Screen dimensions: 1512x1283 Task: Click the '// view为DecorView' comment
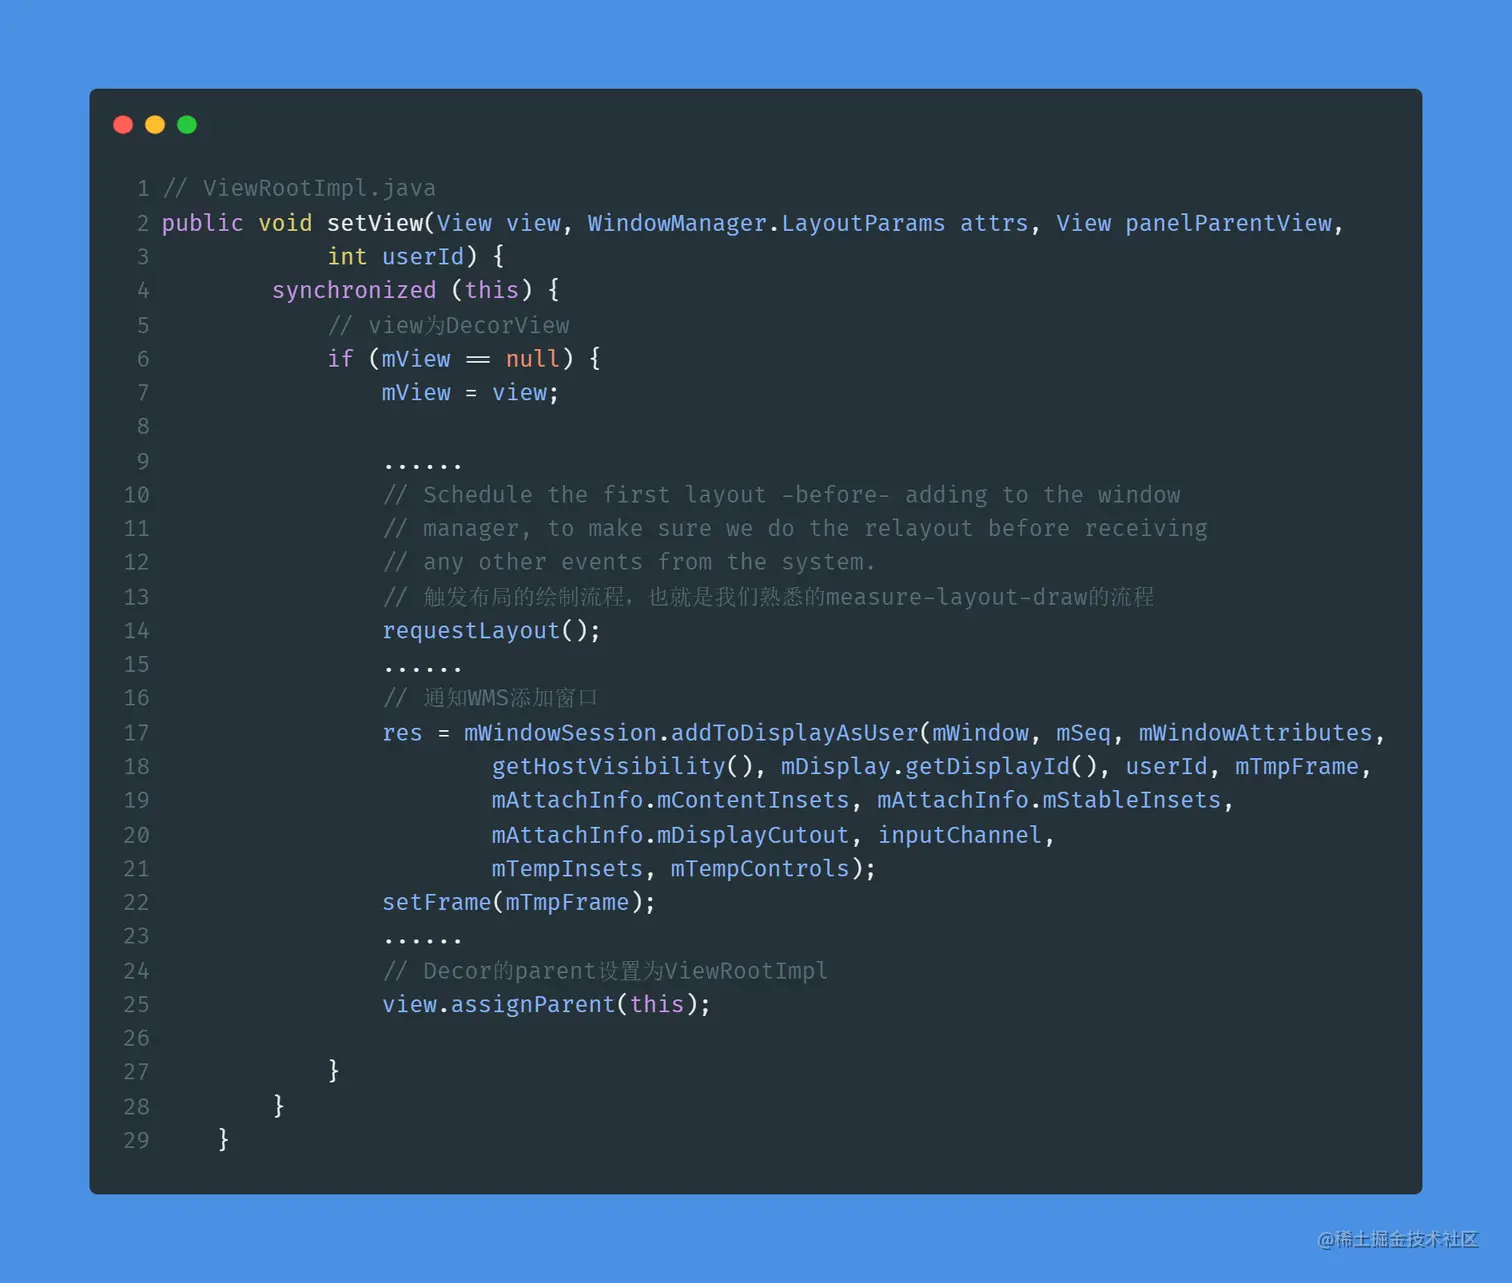[448, 325]
